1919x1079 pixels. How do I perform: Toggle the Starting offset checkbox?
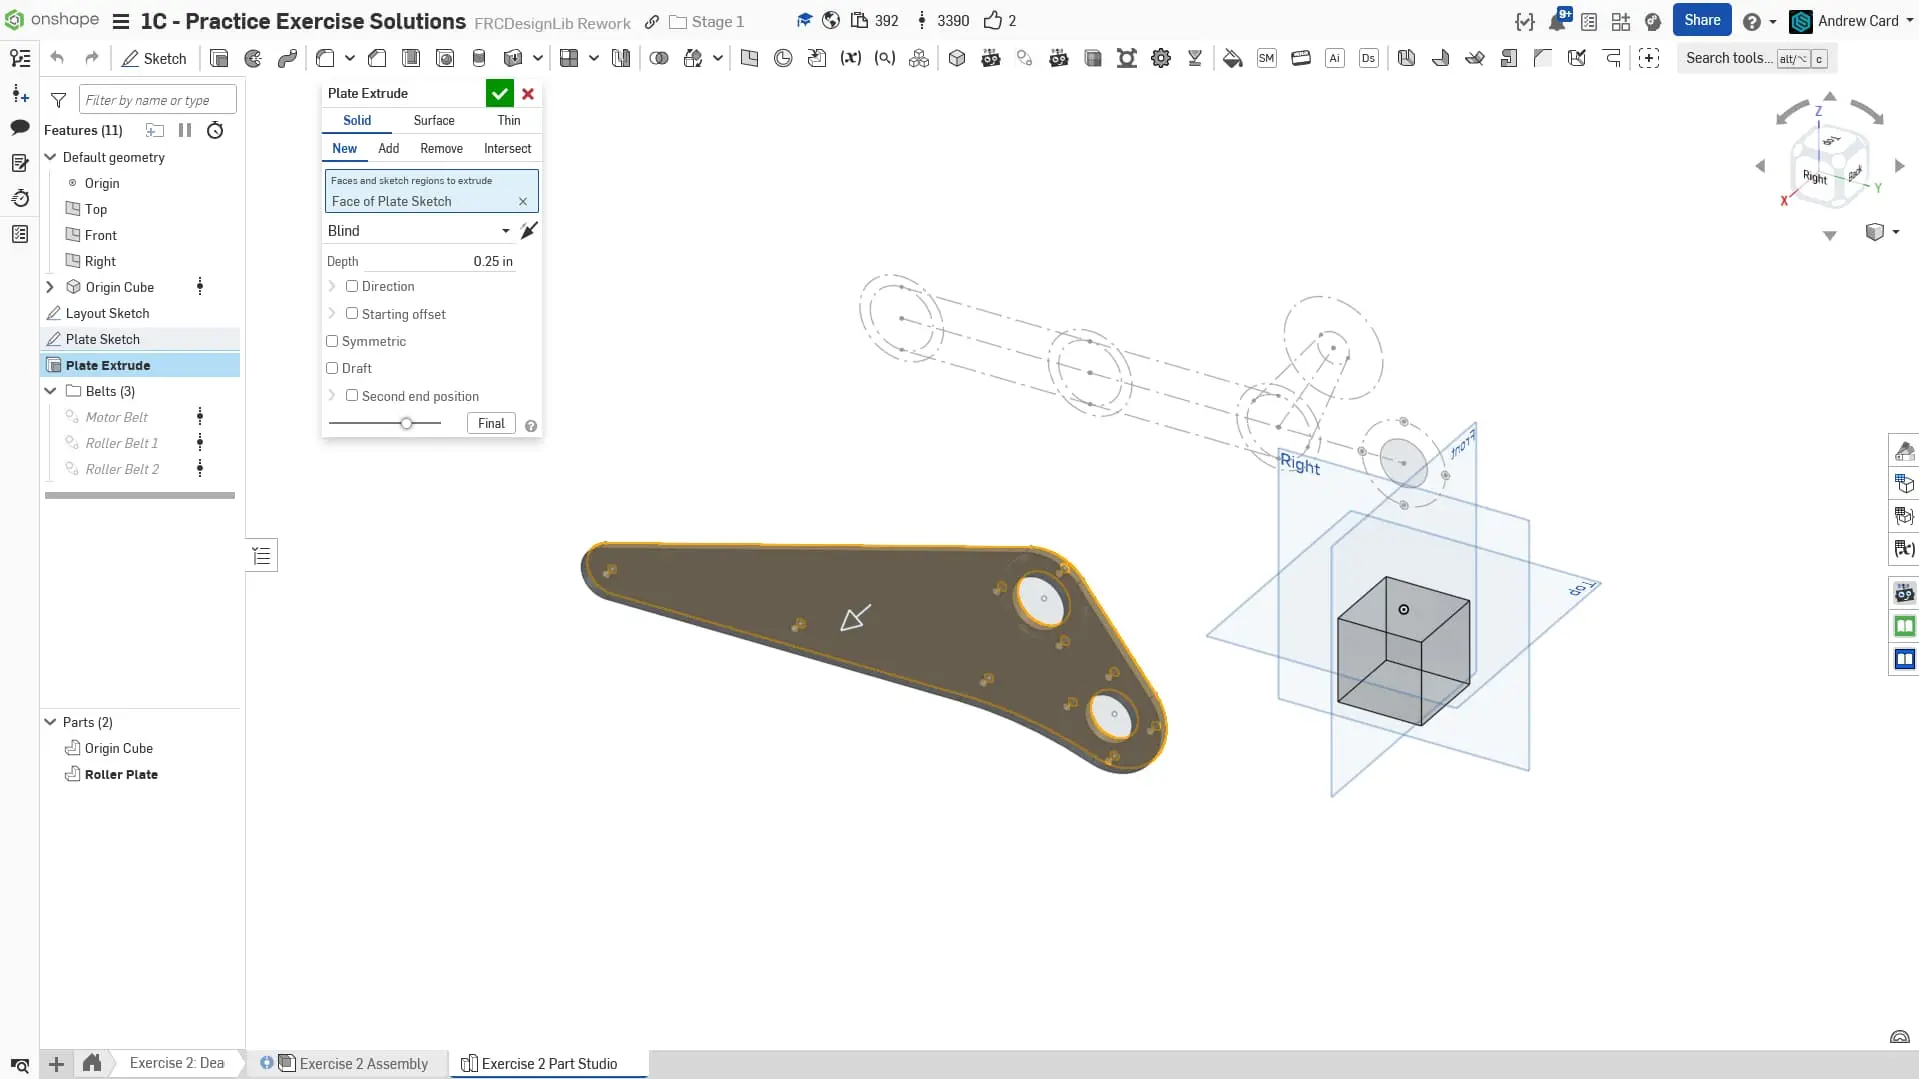pyautogui.click(x=352, y=314)
